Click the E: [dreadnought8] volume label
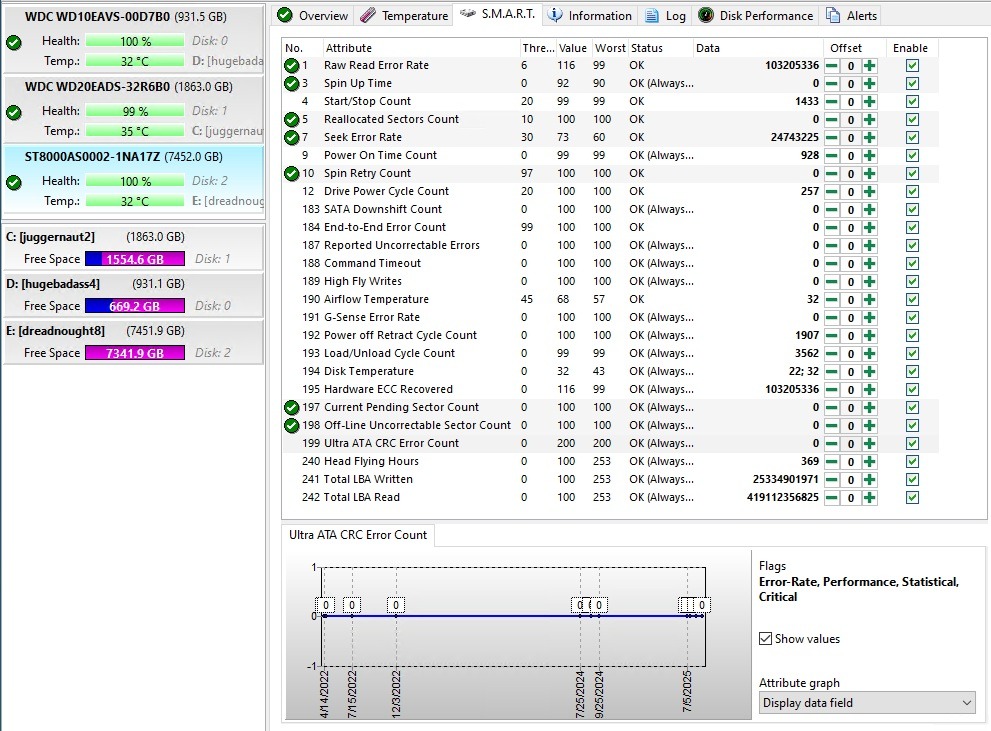Image resolution: width=991 pixels, height=731 pixels. pyautogui.click(x=55, y=330)
